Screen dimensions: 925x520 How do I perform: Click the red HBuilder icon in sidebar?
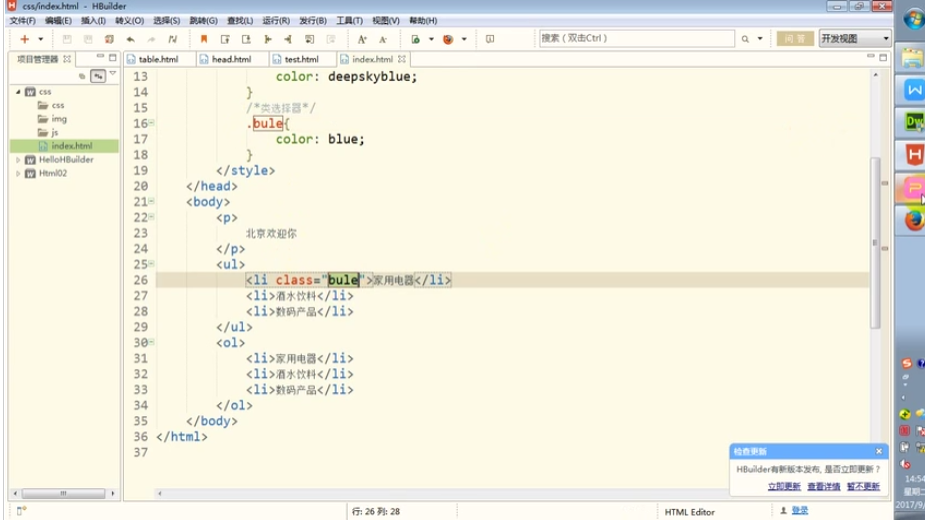[913, 154]
